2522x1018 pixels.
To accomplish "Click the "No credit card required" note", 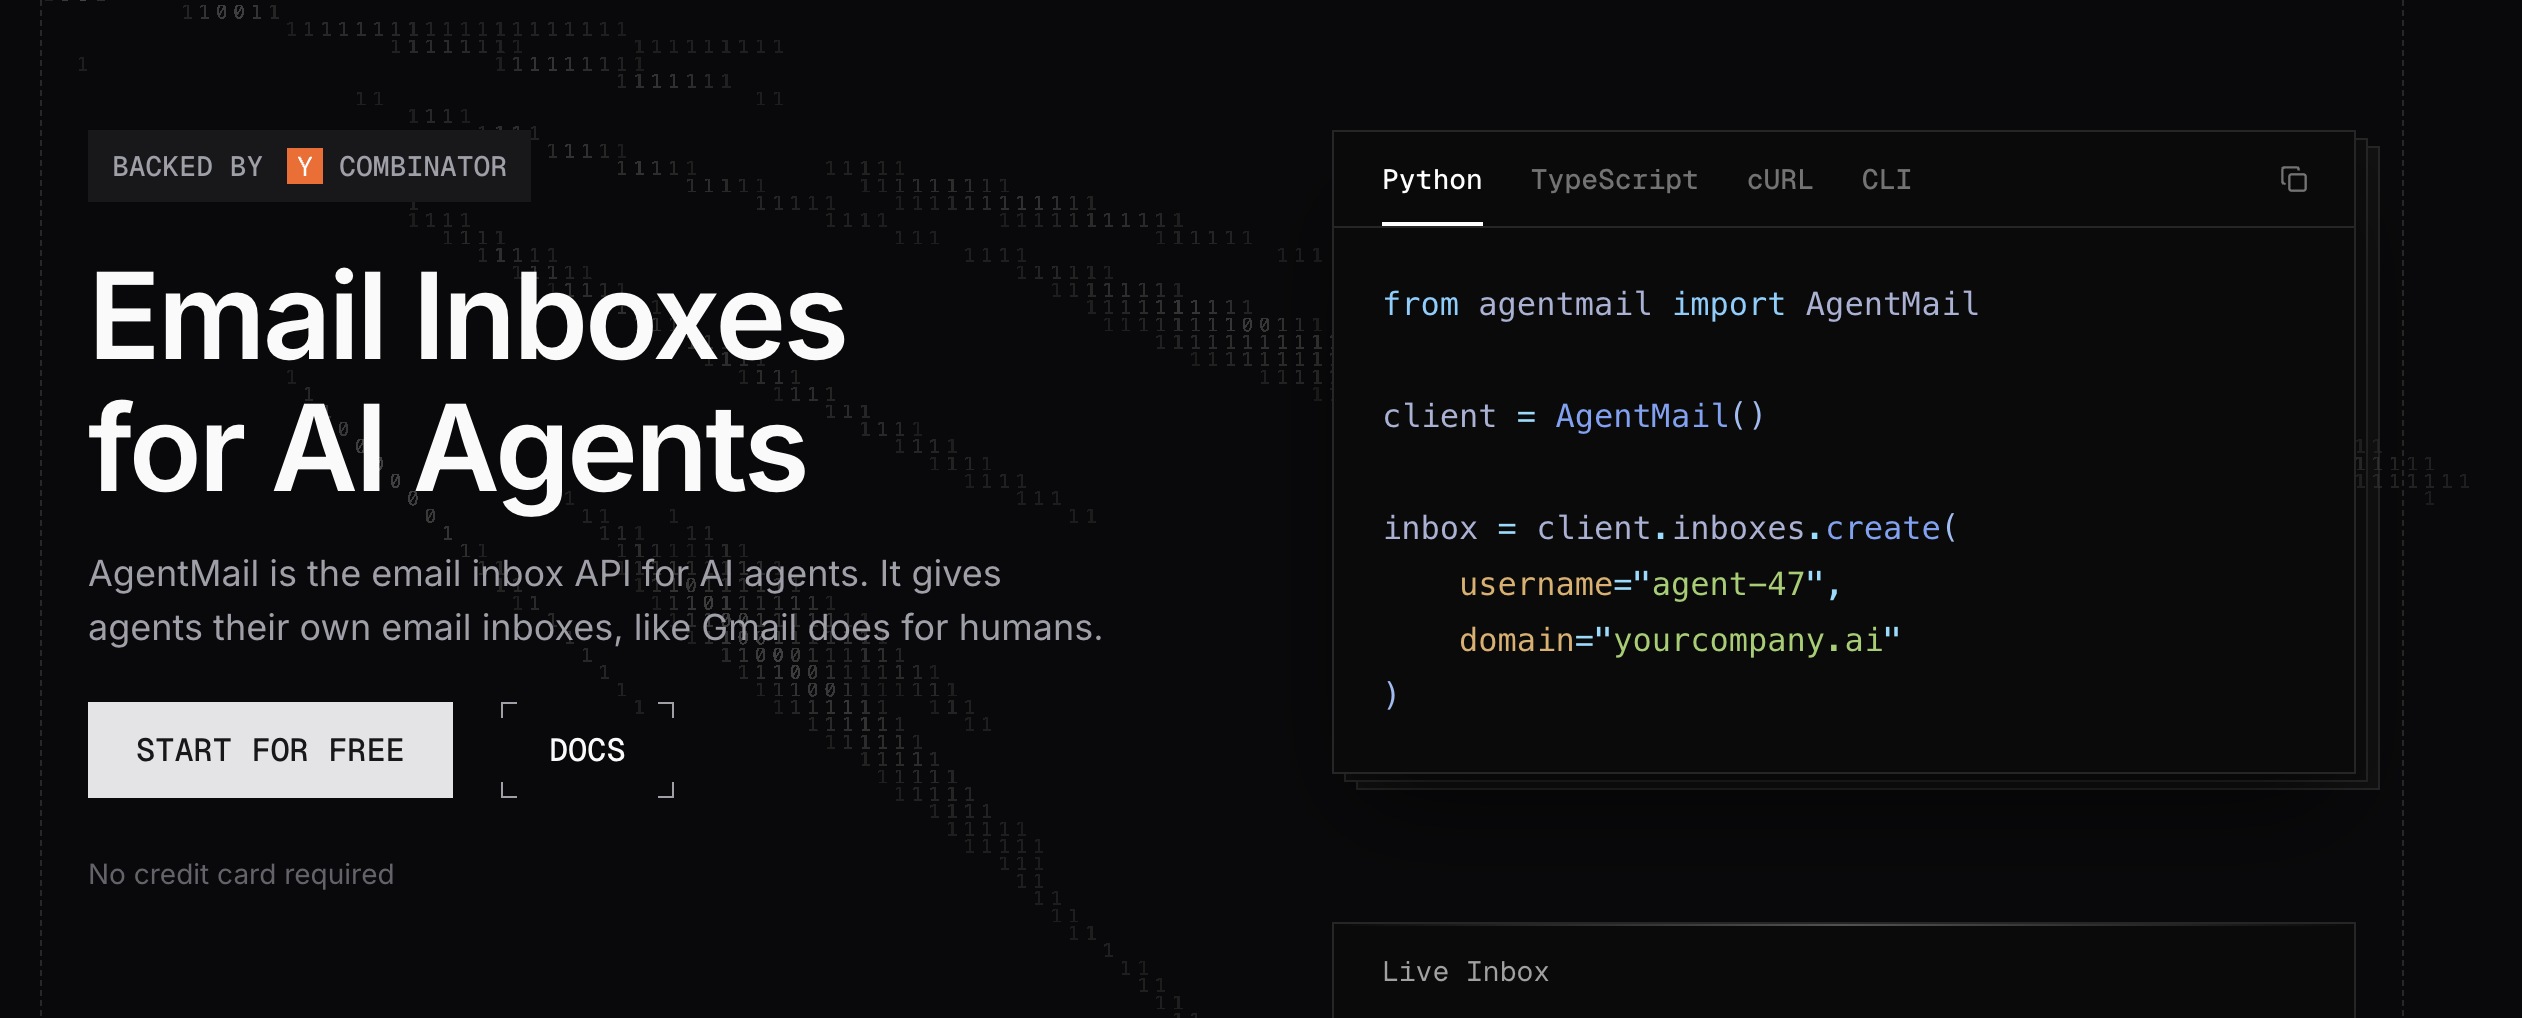I will [x=241, y=874].
